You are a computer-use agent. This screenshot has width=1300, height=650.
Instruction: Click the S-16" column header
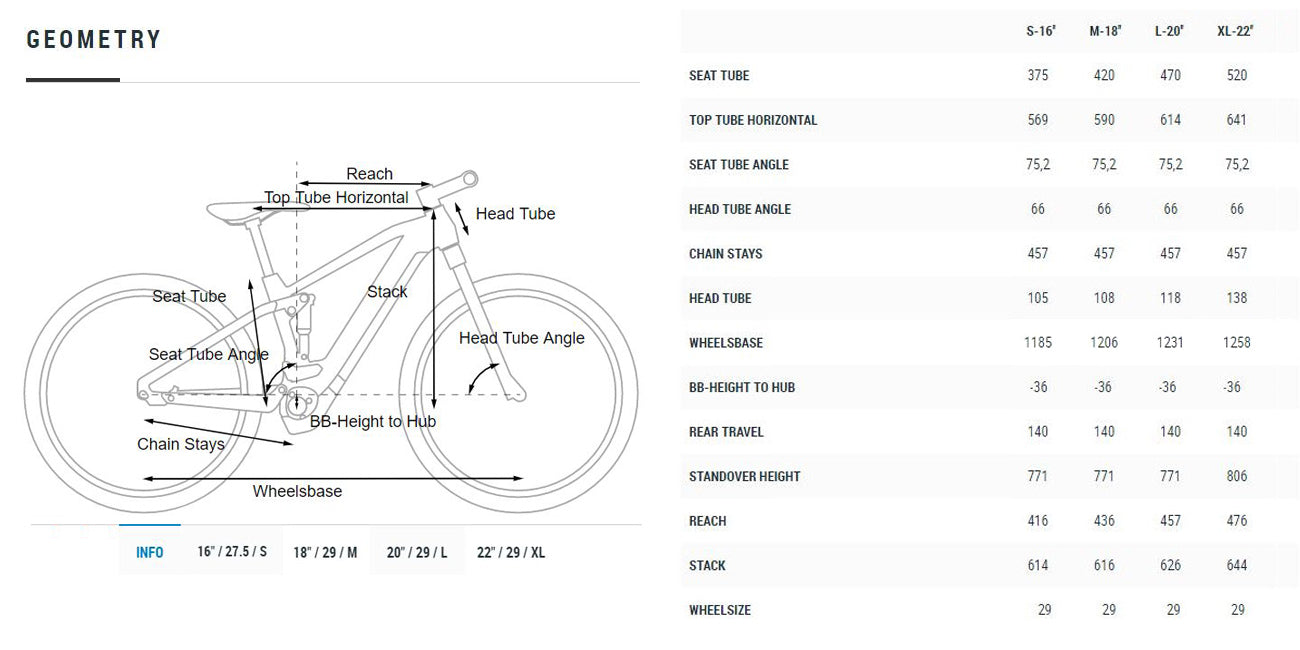1038,31
